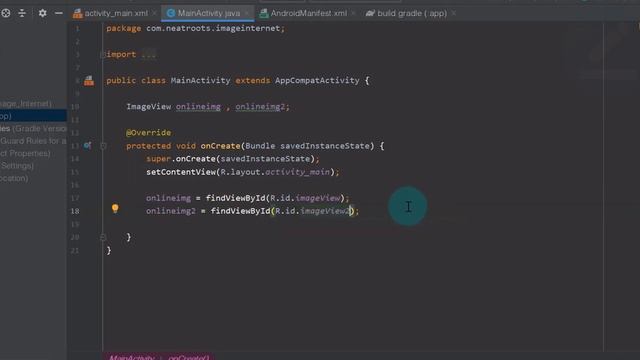Close the MainActivity.java tab
This screenshot has width=640, height=360.
(x=247, y=13)
